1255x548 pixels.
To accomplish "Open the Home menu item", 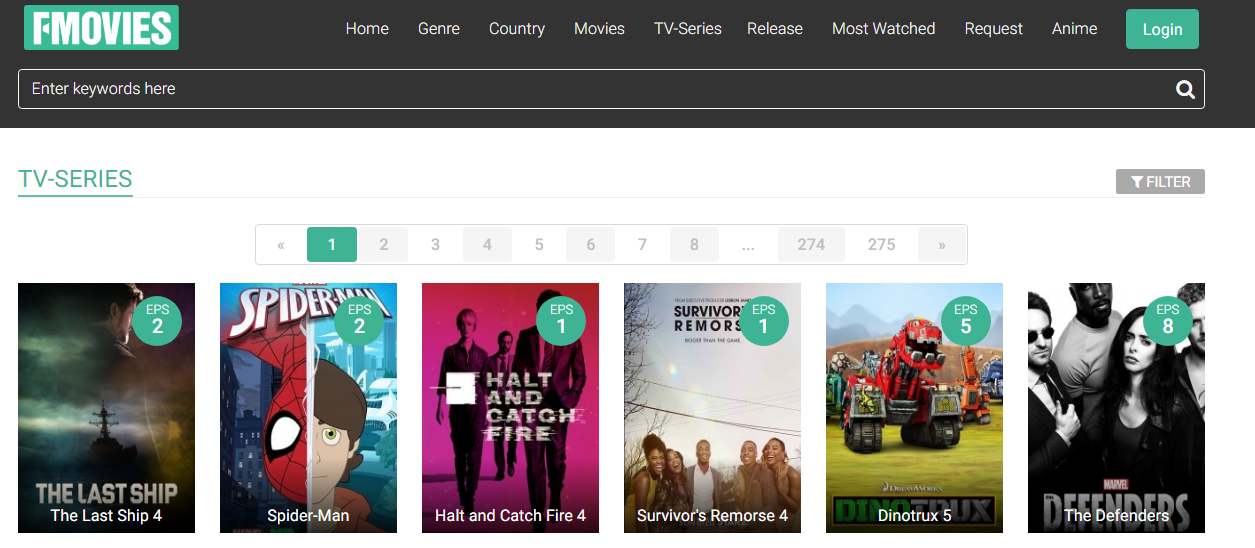I will pyautogui.click(x=367, y=29).
